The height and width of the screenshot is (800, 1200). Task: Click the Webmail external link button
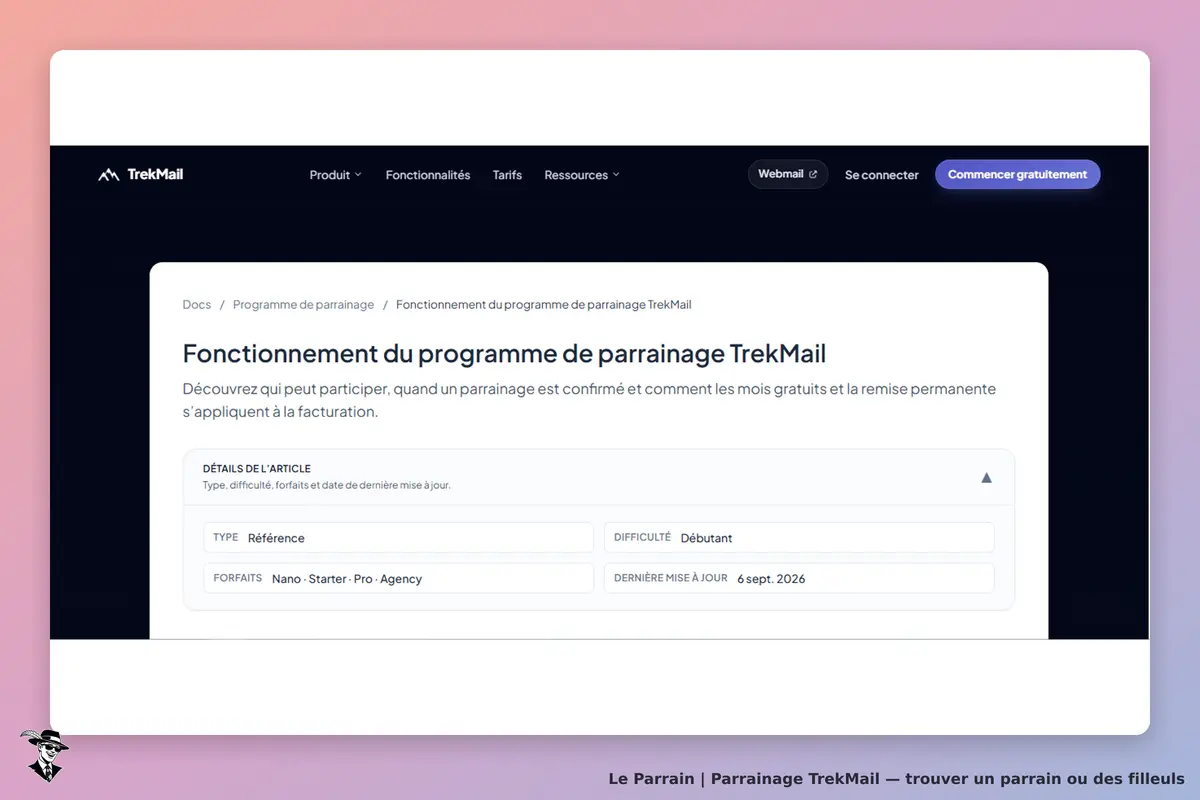click(788, 174)
